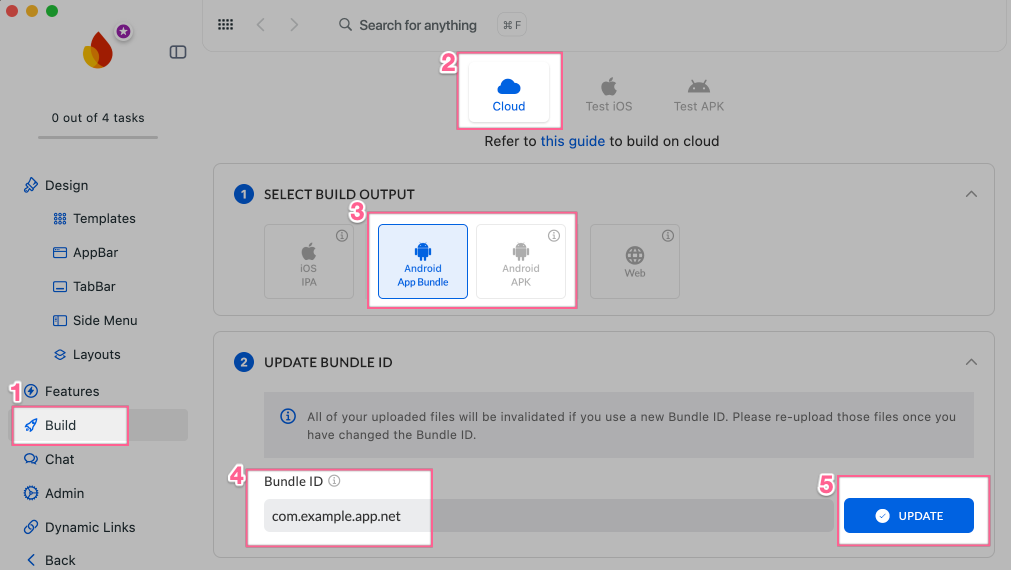
Task: Toggle the sidebar collapse icon
Action: coord(178,52)
